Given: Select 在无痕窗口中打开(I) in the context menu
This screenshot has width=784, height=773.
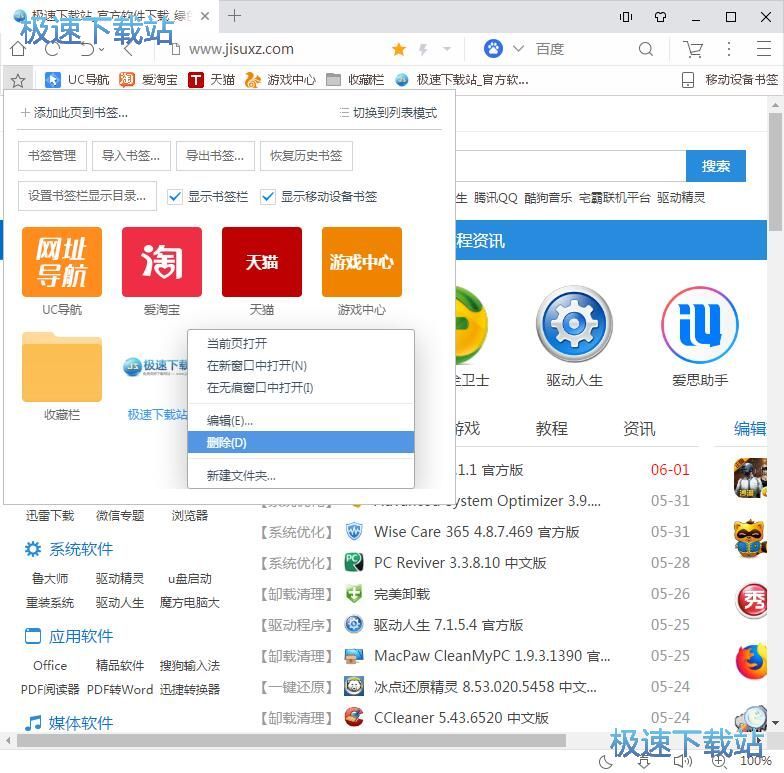Looking at the screenshot, I should [x=300, y=388].
